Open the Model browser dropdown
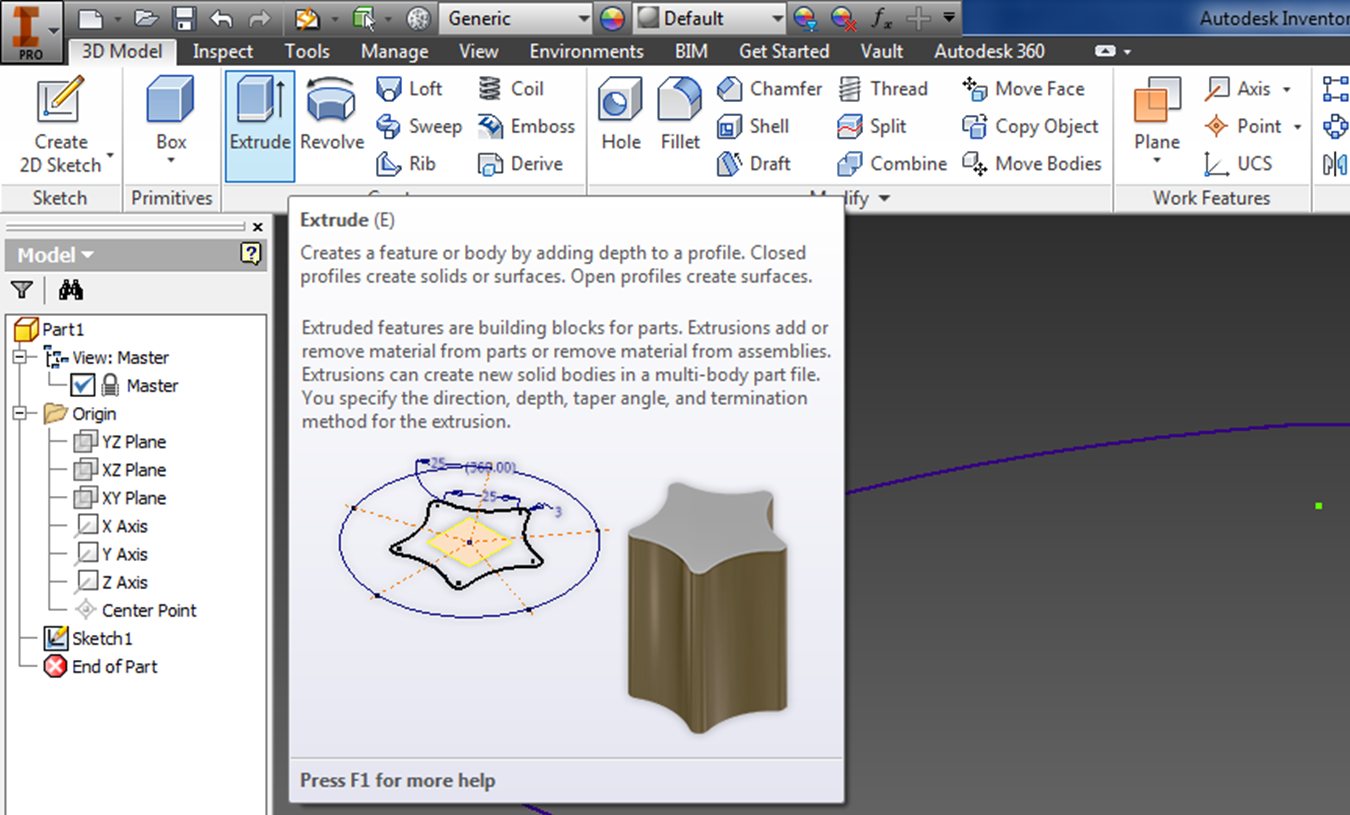This screenshot has height=815, width=1350. pos(55,255)
